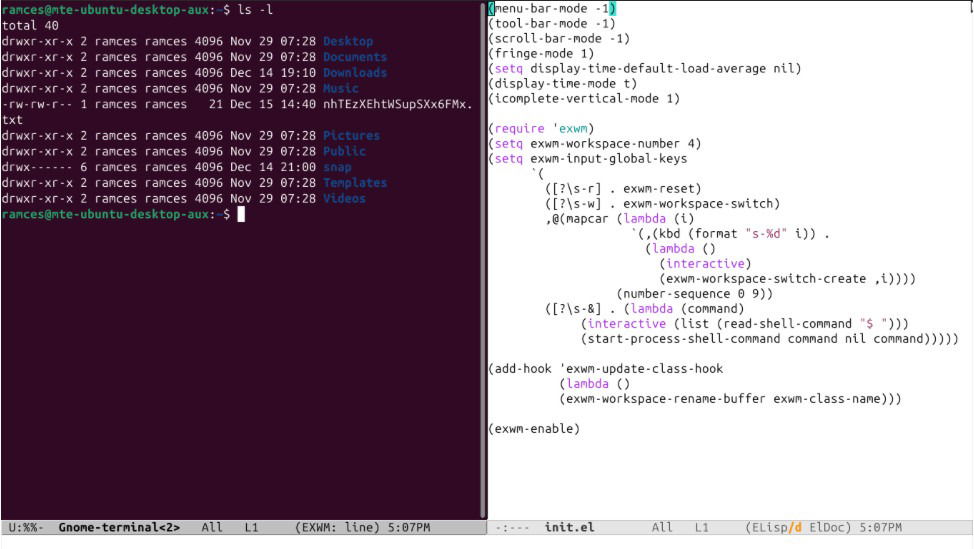The image size is (974, 549).
Task: Click read-shell-command in the code
Action: [x=787, y=324]
